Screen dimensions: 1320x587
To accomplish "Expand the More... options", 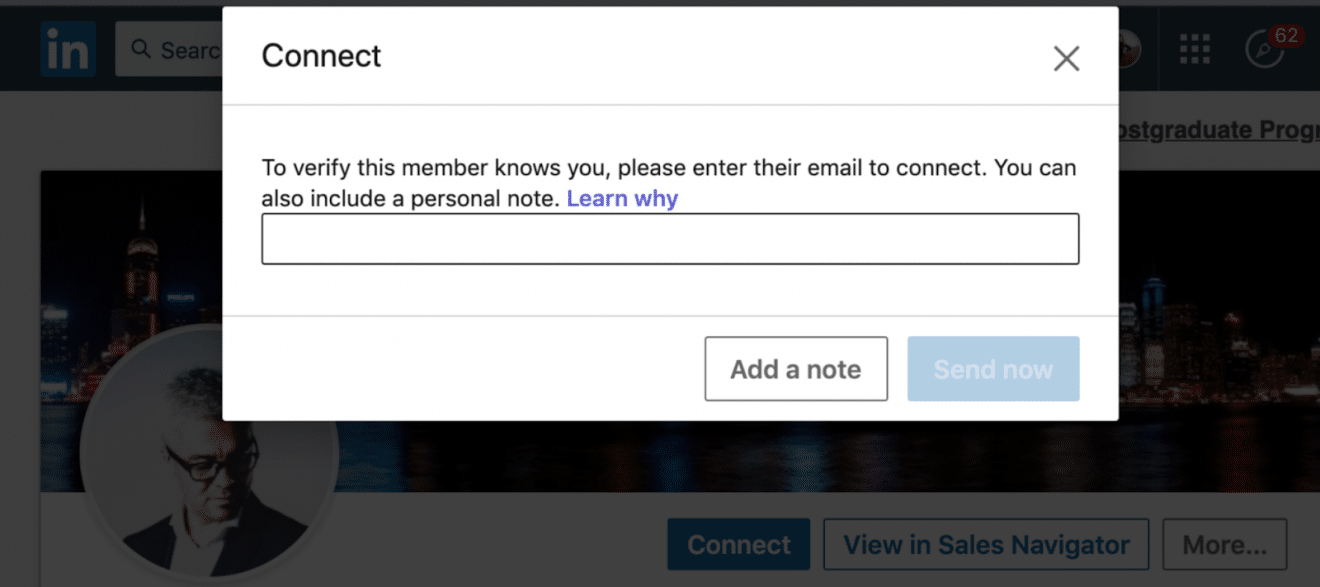I will pyautogui.click(x=1224, y=544).
